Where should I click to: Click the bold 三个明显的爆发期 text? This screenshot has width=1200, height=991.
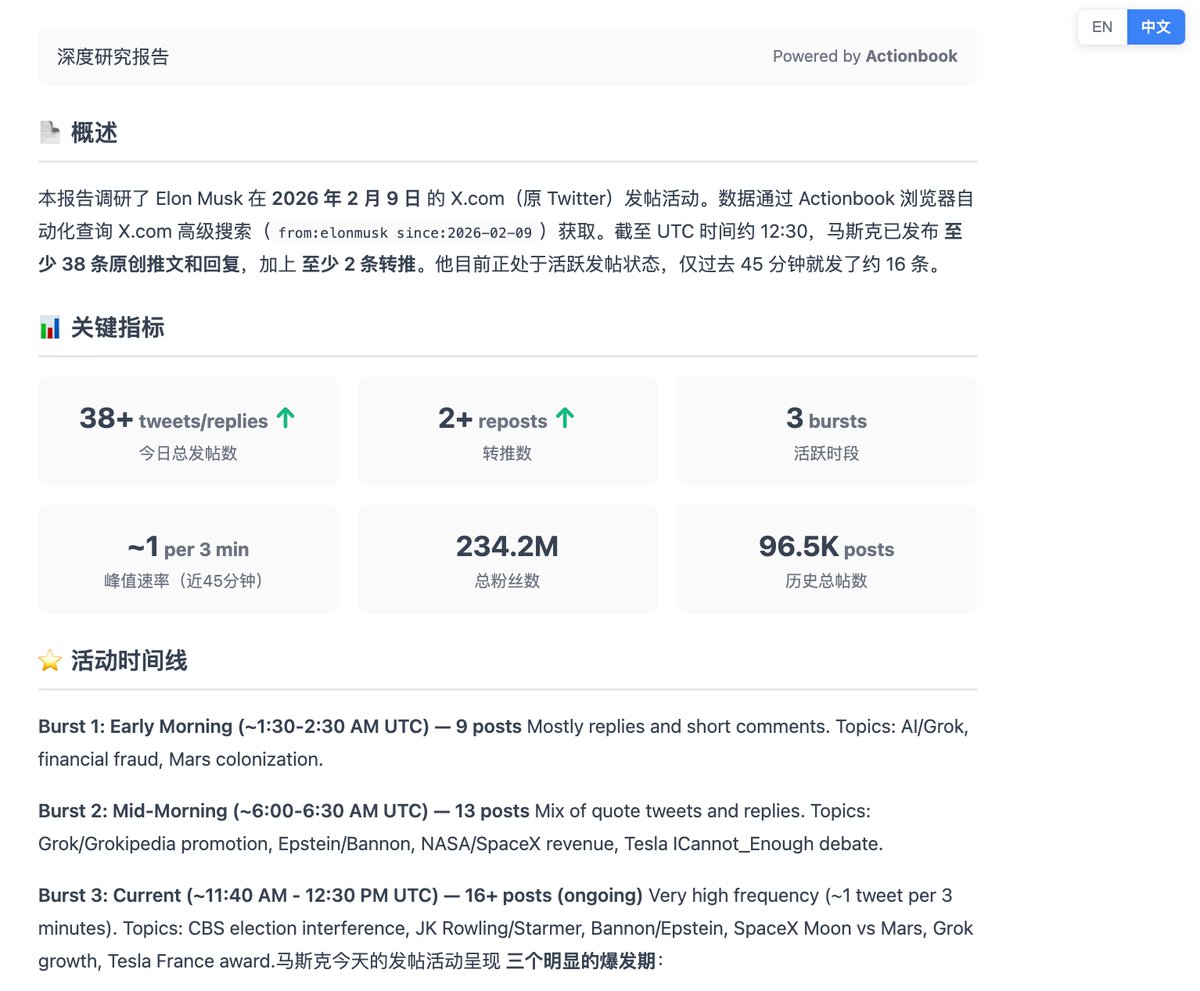[x=581, y=961]
